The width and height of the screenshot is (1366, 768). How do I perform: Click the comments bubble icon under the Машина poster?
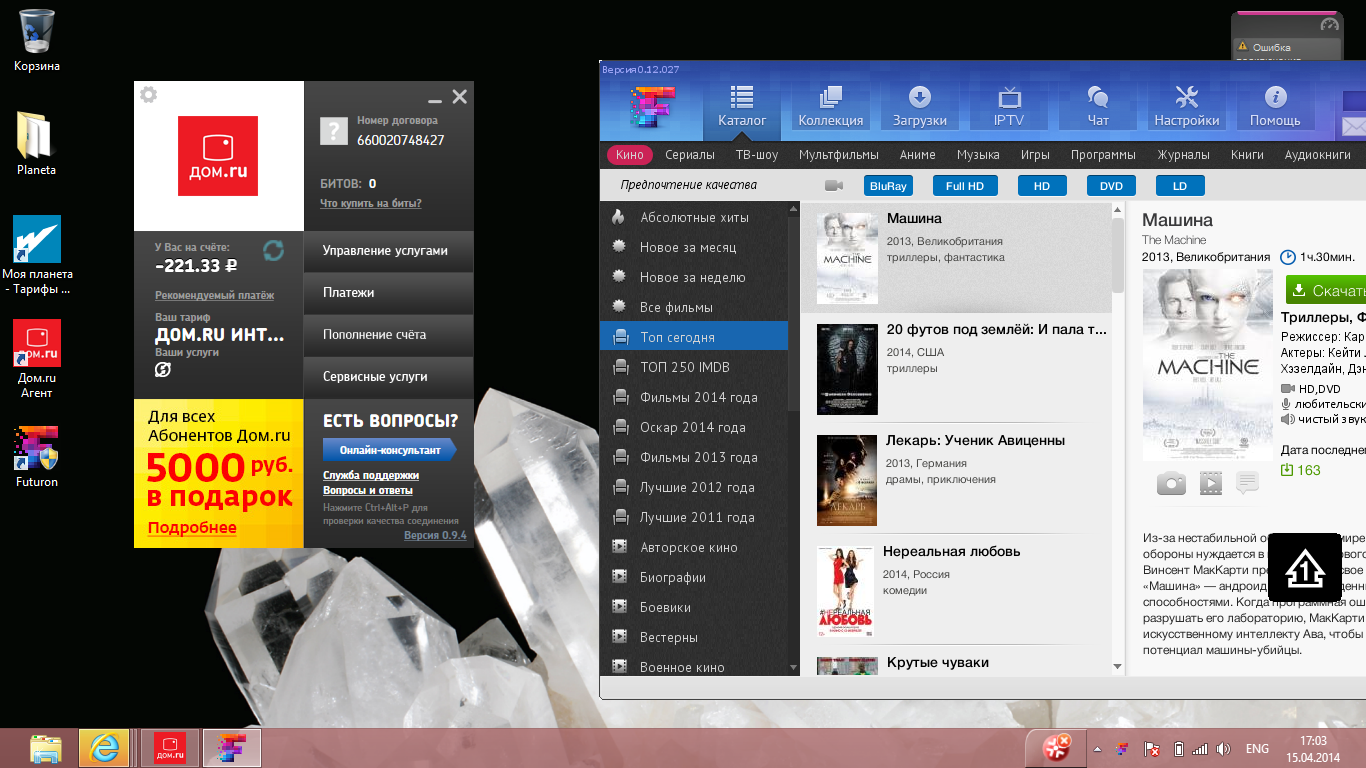click(1247, 483)
